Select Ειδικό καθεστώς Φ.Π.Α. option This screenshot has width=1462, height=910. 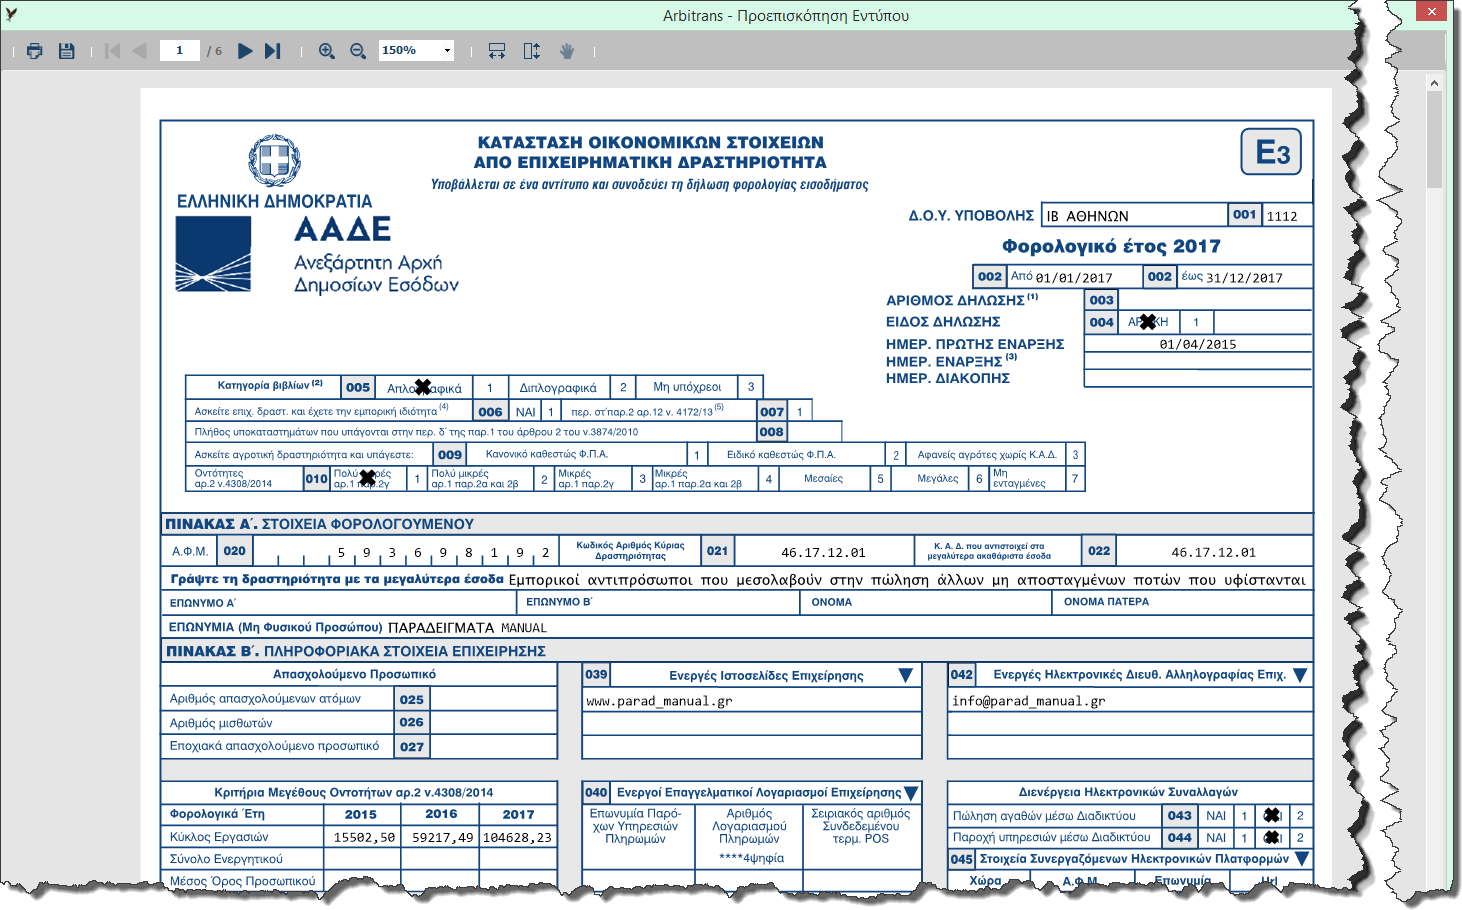pos(781,455)
